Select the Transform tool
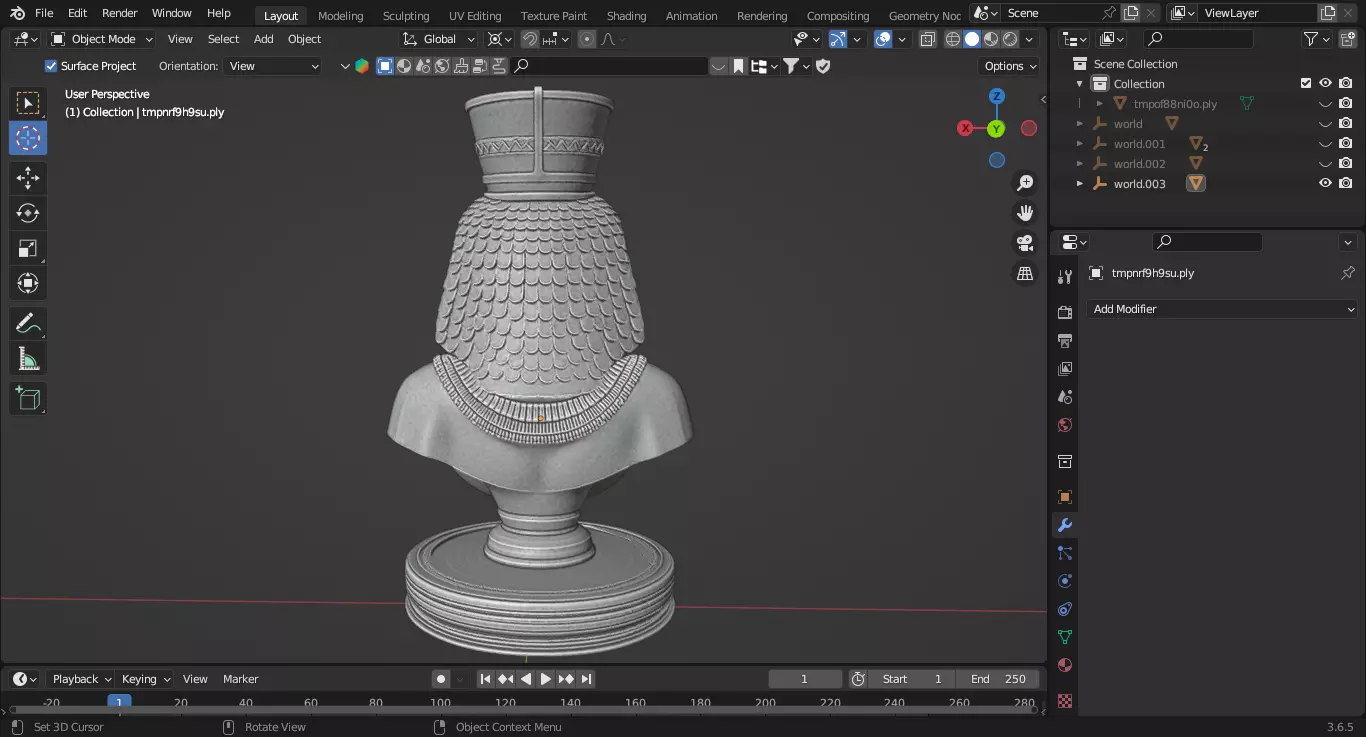This screenshot has height=737, width=1366. [28, 283]
